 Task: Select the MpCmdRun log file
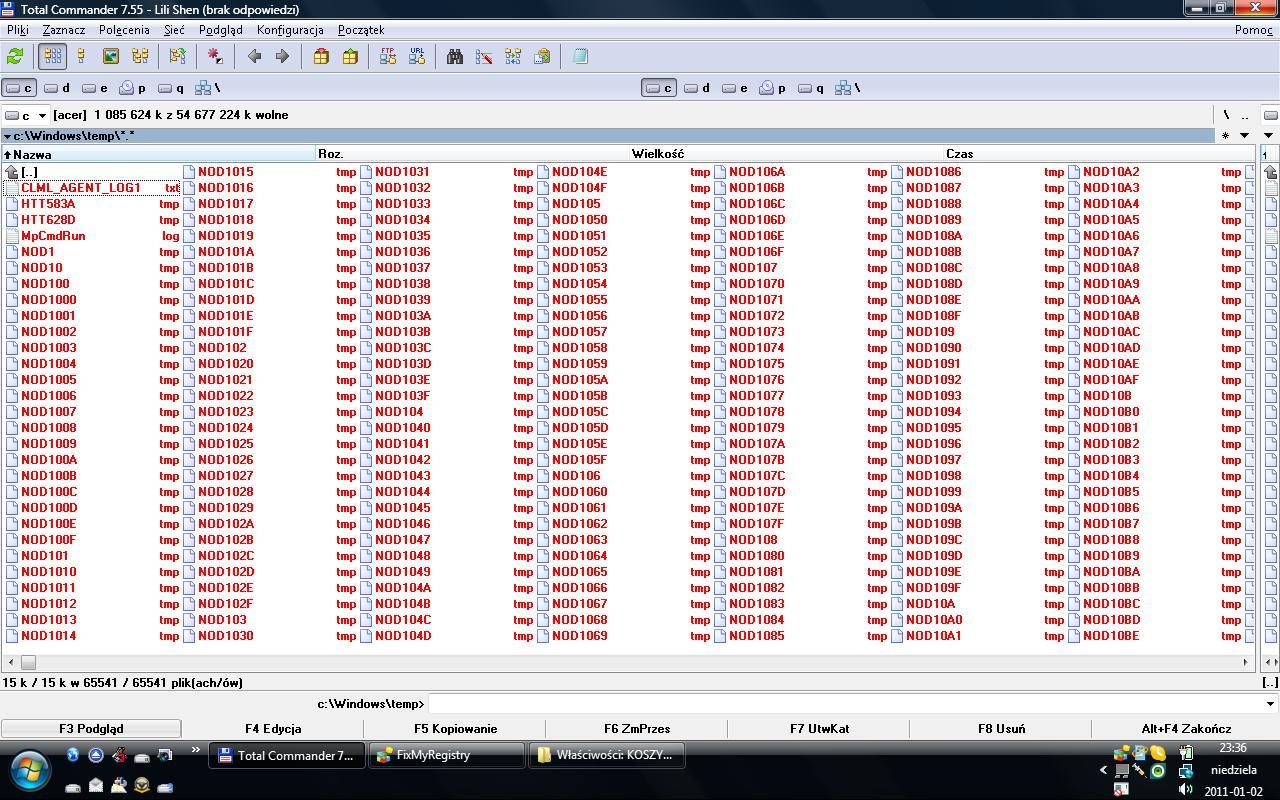click(x=92, y=236)
